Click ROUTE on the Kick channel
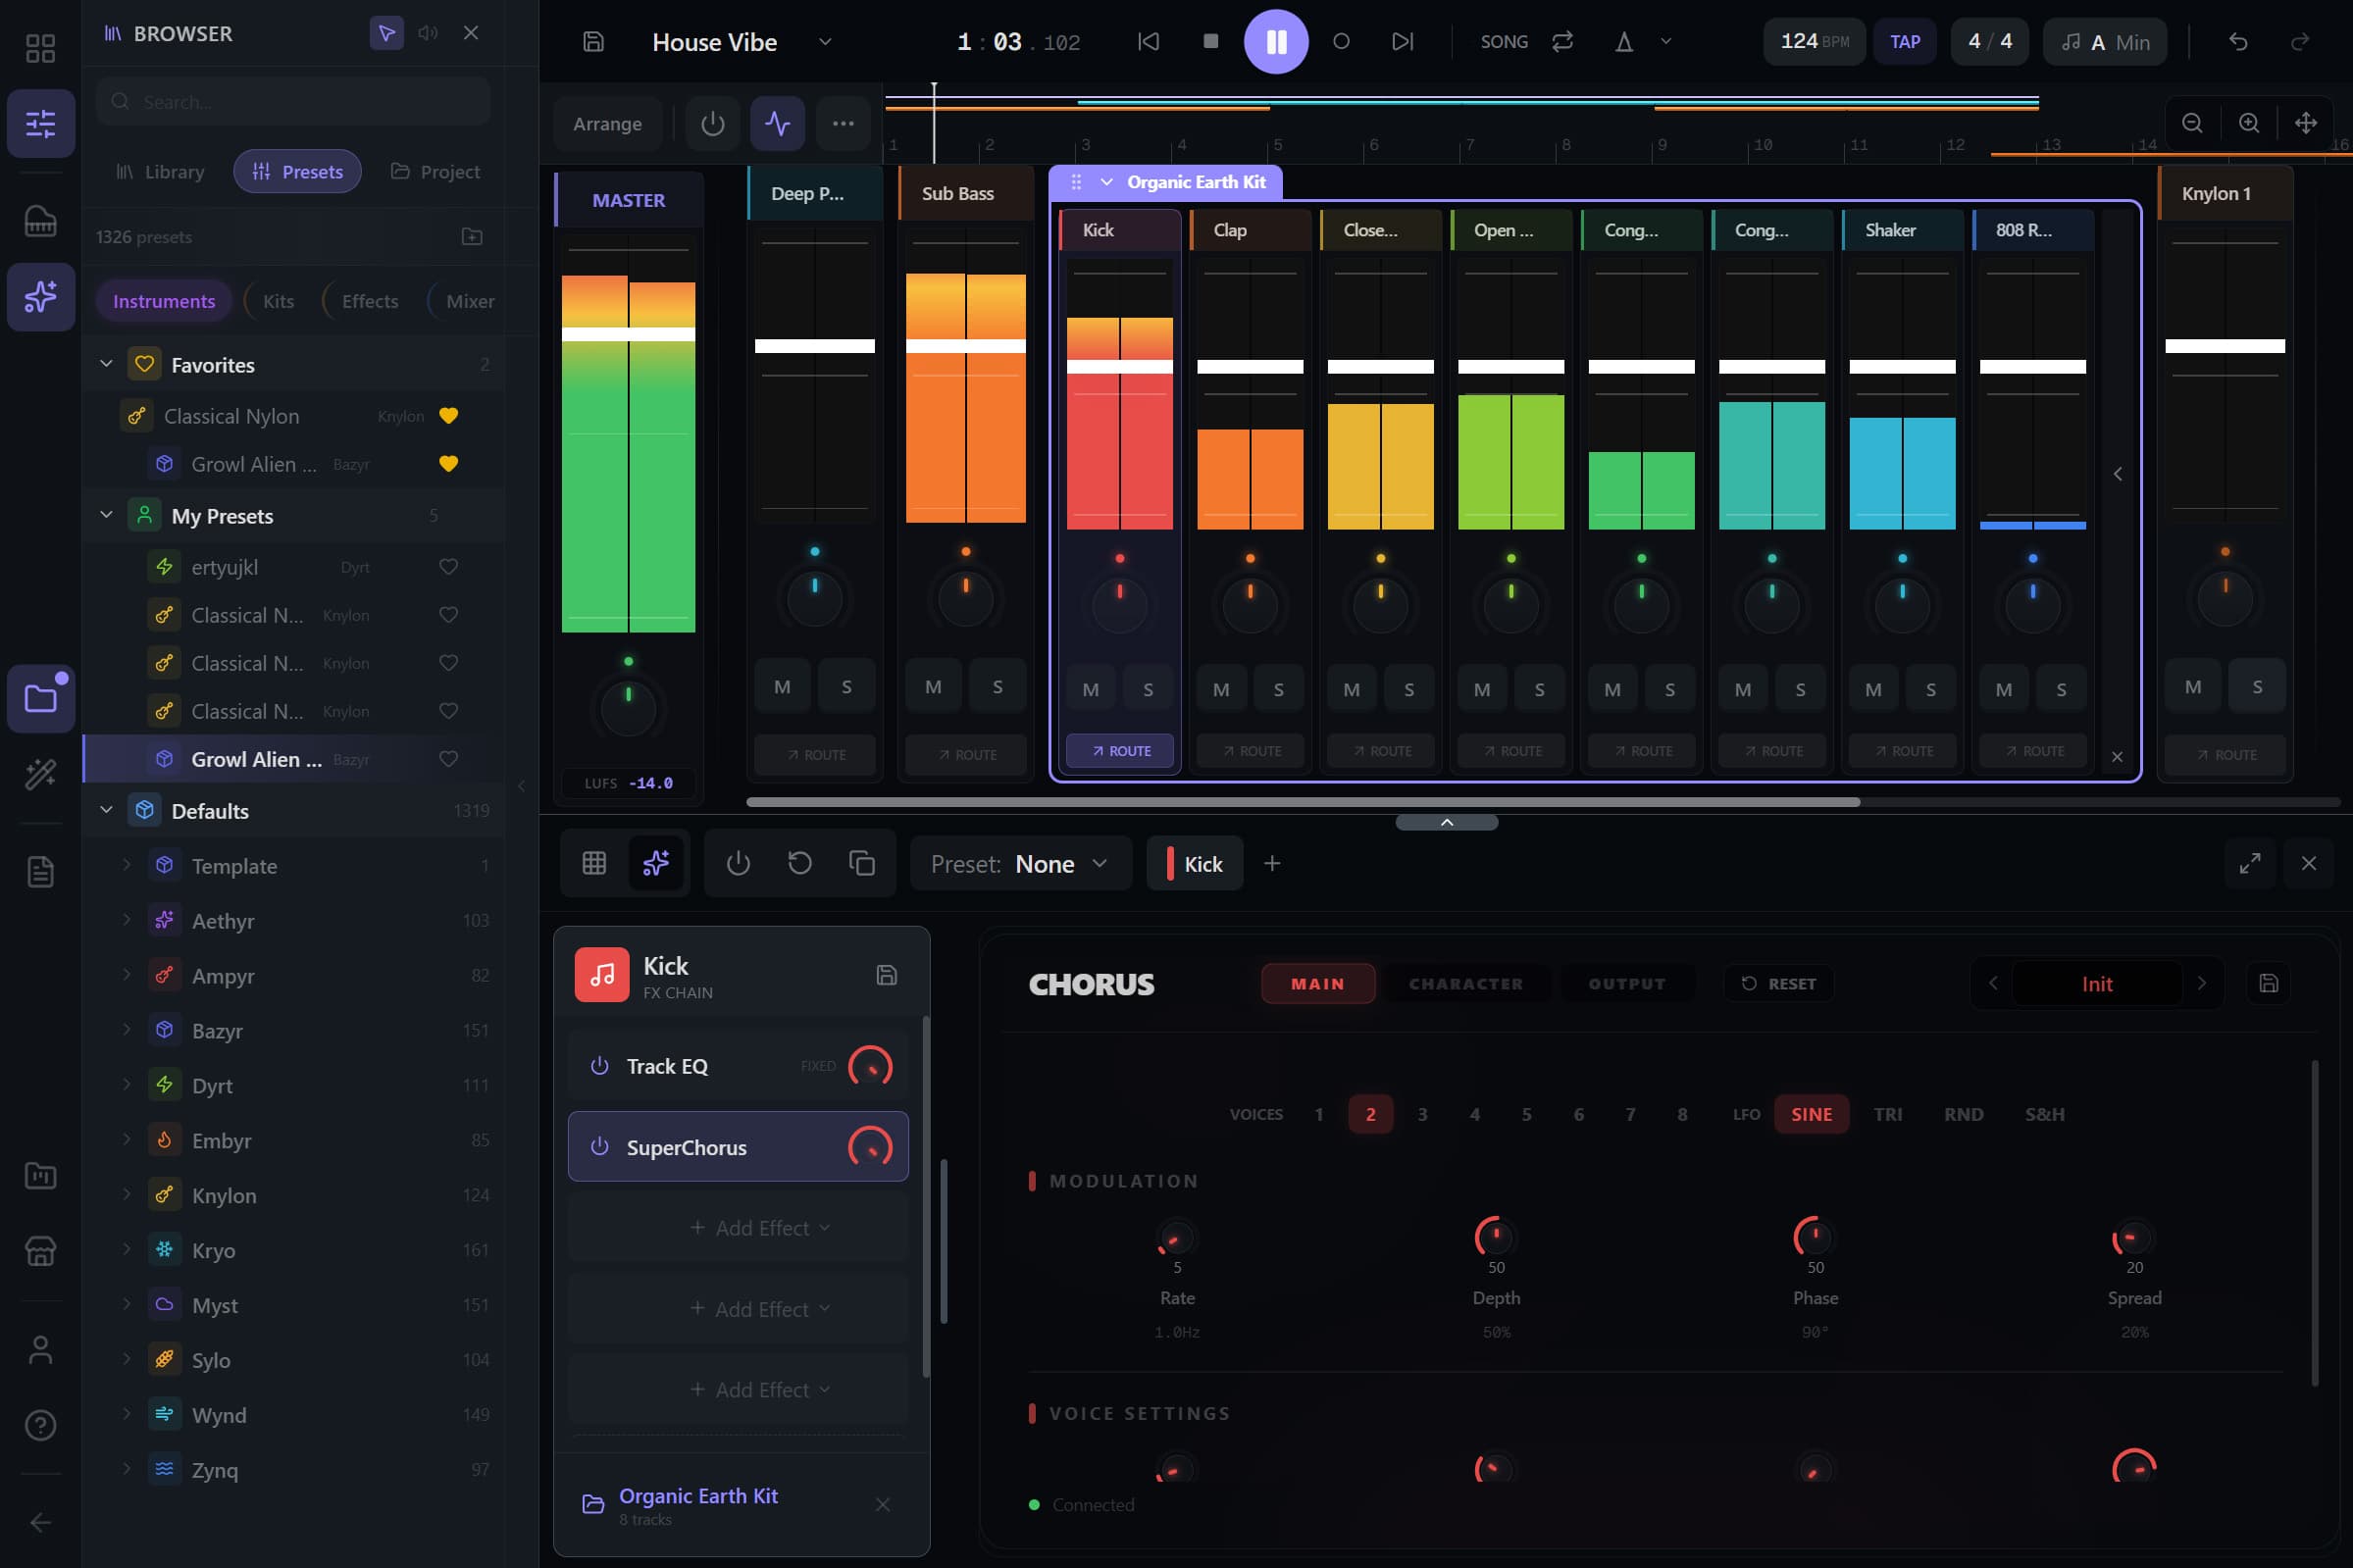This screenshot has height=1568, width=2353. (1119, 750)
